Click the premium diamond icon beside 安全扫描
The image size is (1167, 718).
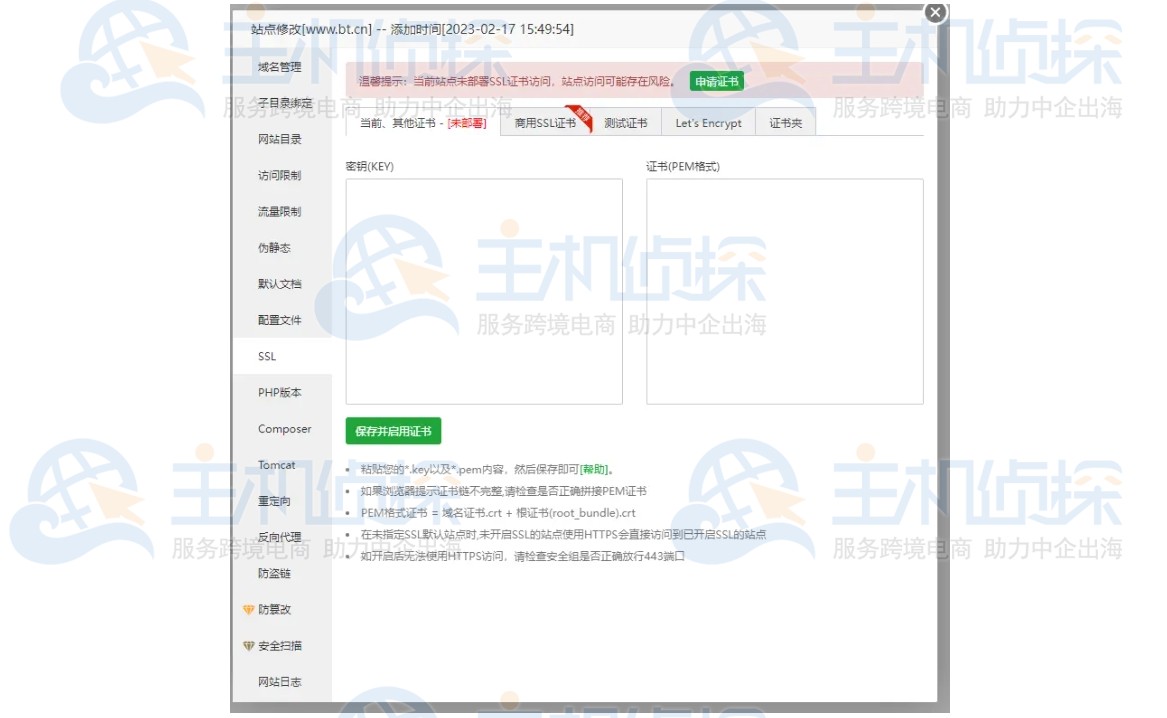coord(247,645)
